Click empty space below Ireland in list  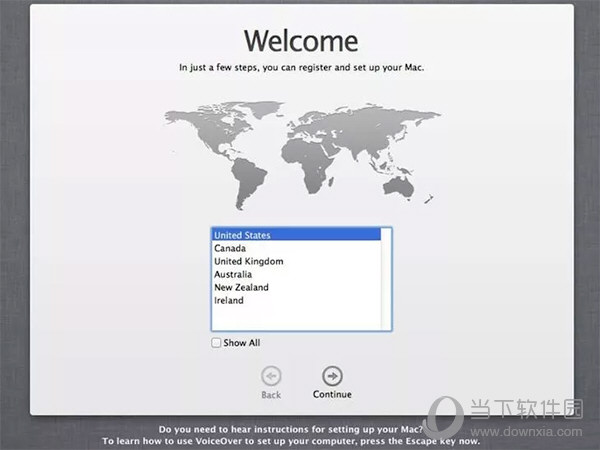(x=300, y=317)
